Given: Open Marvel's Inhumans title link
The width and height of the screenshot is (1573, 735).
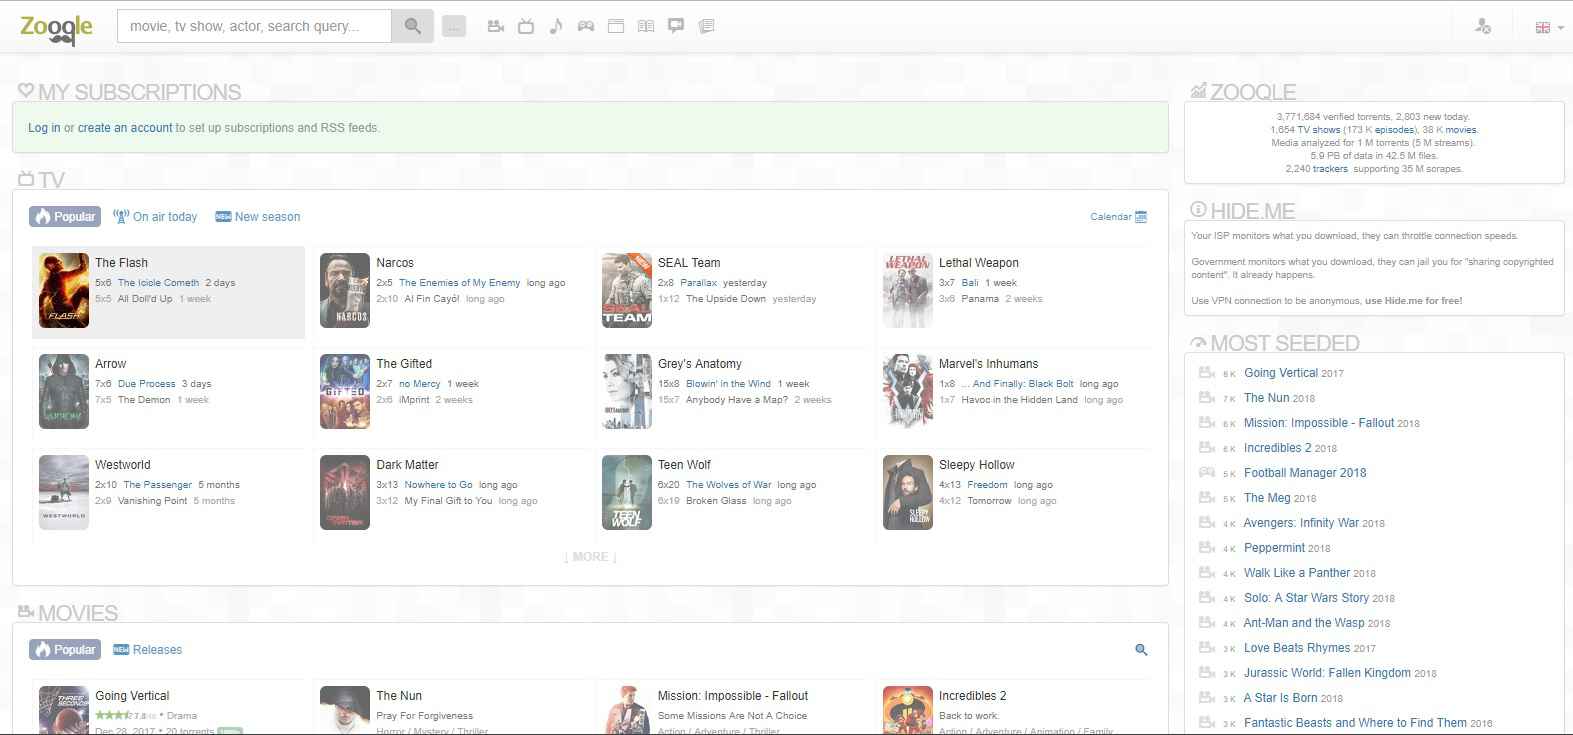Looking at the screenshot, I should (989, 364).
